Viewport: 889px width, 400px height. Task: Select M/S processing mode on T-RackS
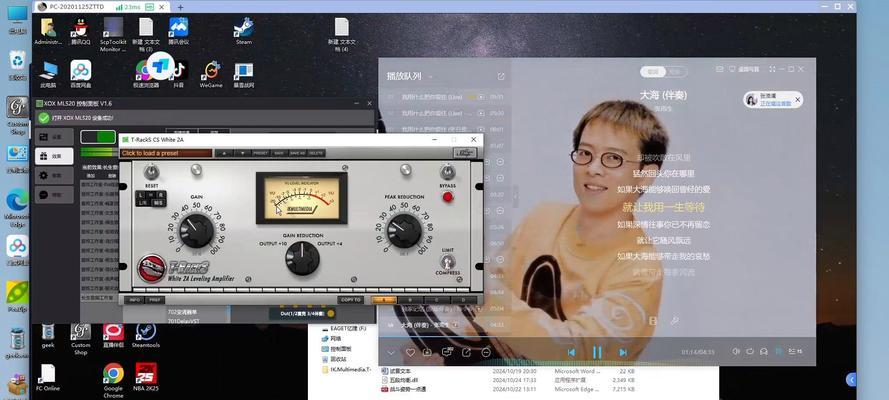158,202
